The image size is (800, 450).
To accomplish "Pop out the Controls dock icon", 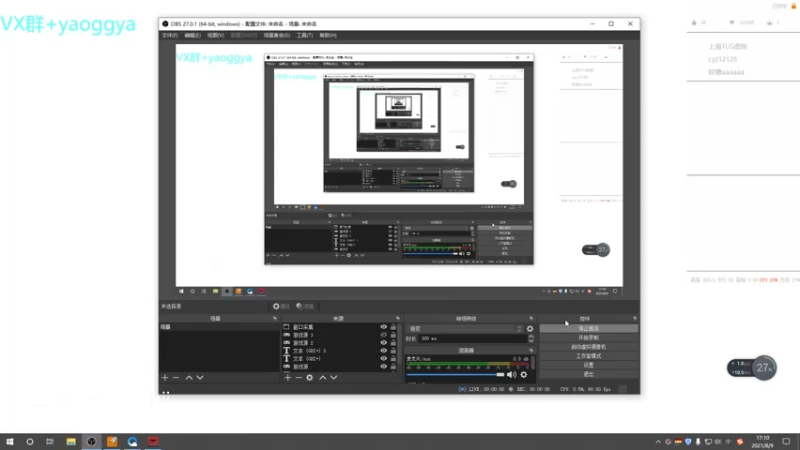I will [635, 318].
